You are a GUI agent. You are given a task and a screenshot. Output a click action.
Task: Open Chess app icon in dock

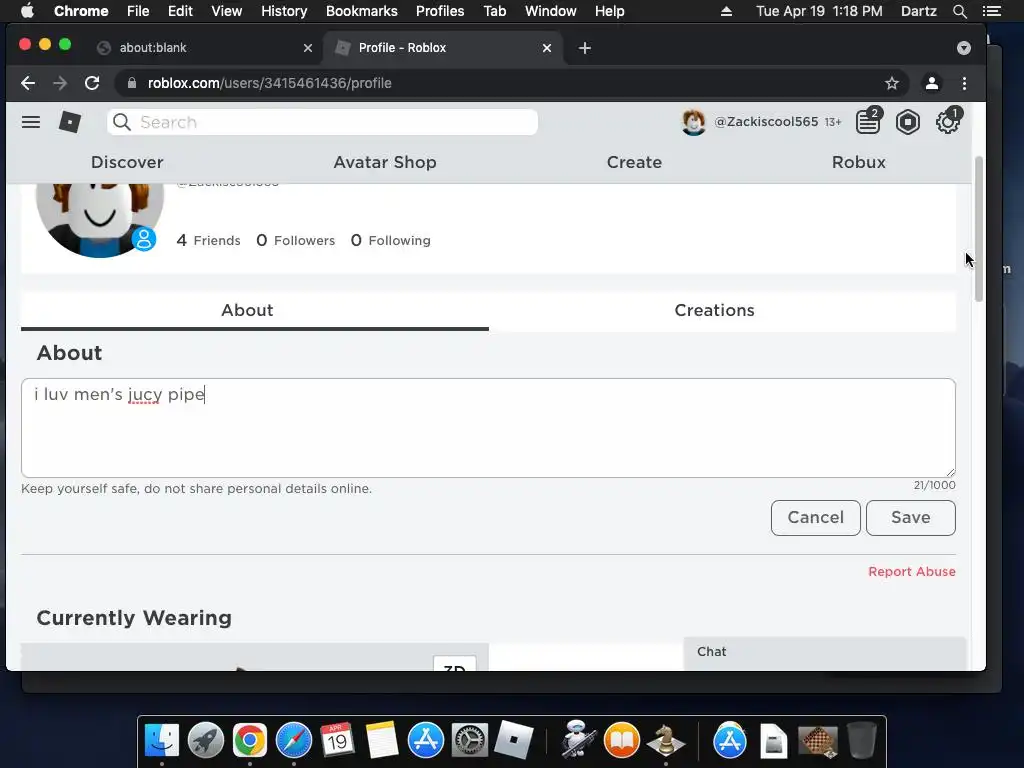[x=665, y=741]
